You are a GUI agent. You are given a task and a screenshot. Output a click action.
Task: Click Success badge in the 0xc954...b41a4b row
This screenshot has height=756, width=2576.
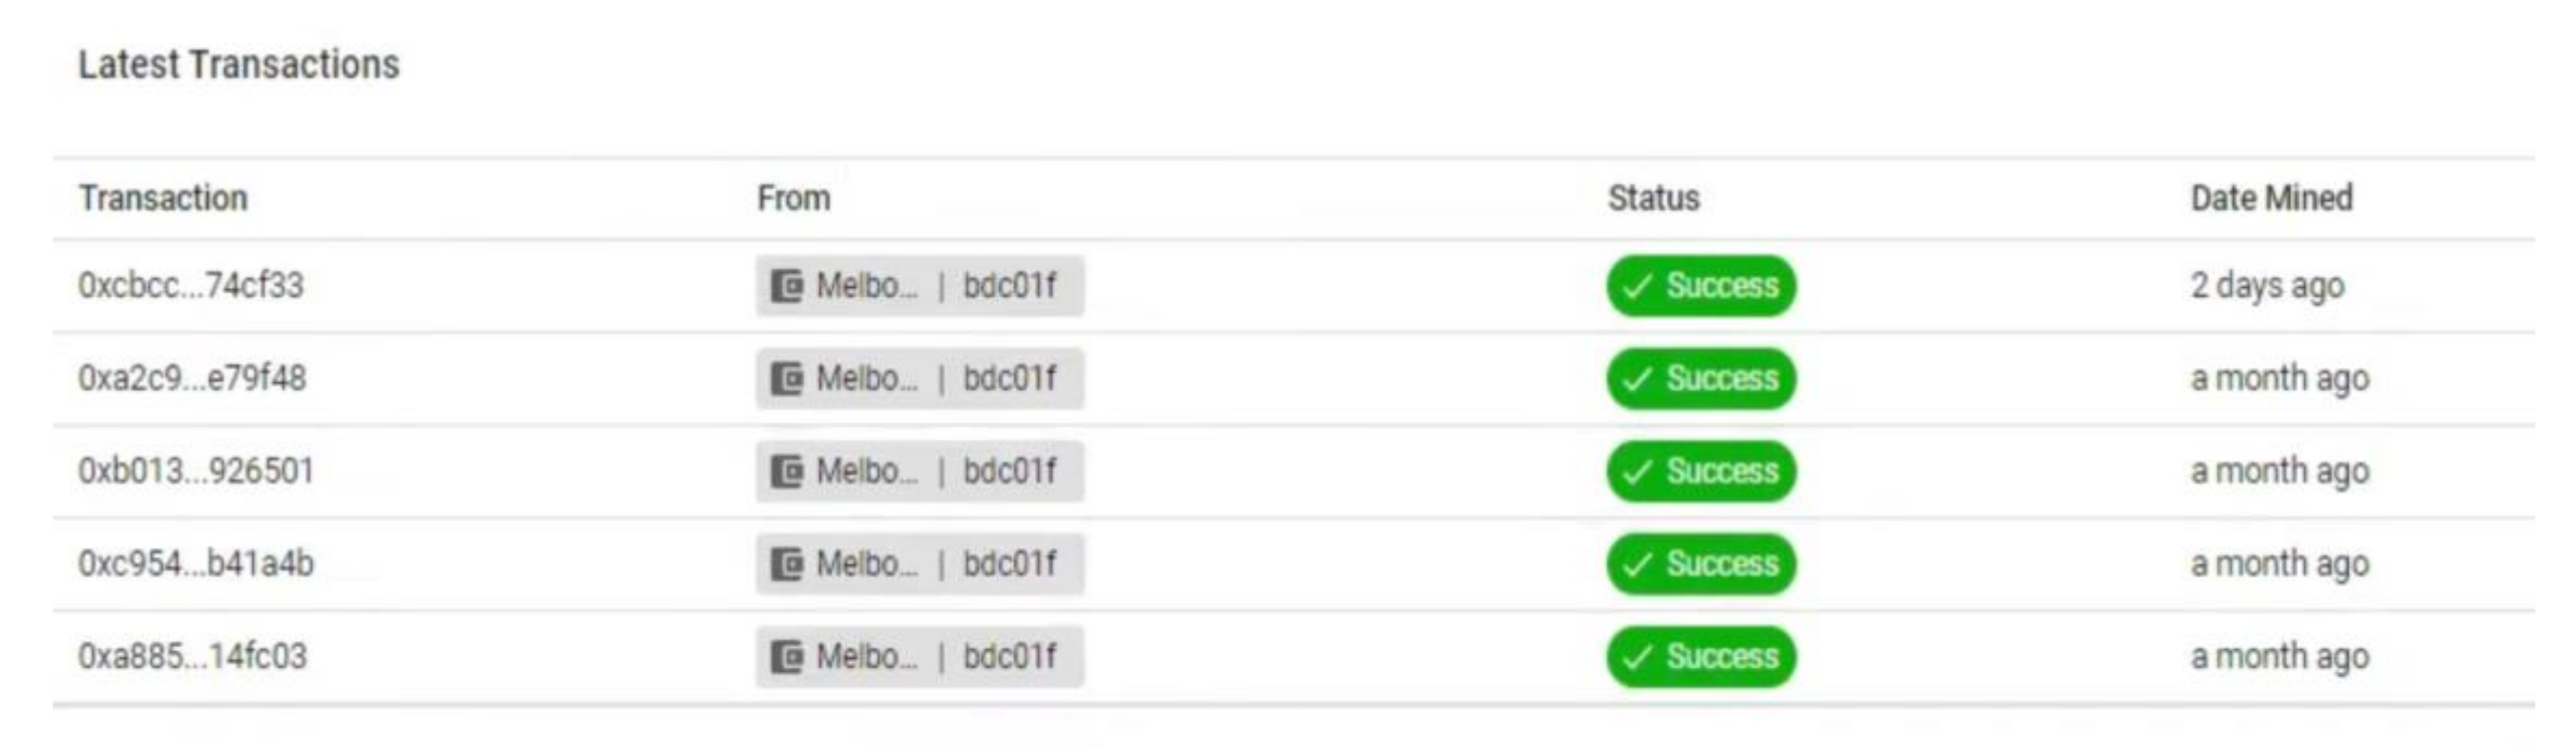(1702, 565)
